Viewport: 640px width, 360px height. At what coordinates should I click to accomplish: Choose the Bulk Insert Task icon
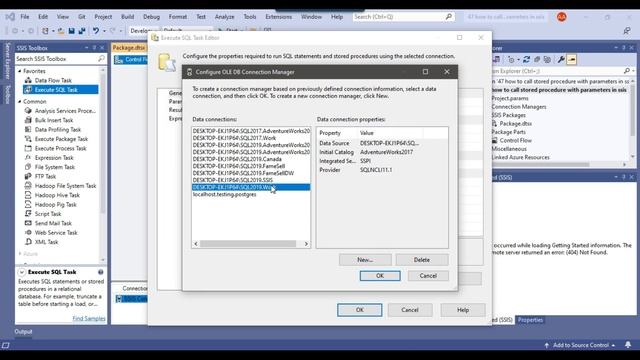tap(28, 120)
